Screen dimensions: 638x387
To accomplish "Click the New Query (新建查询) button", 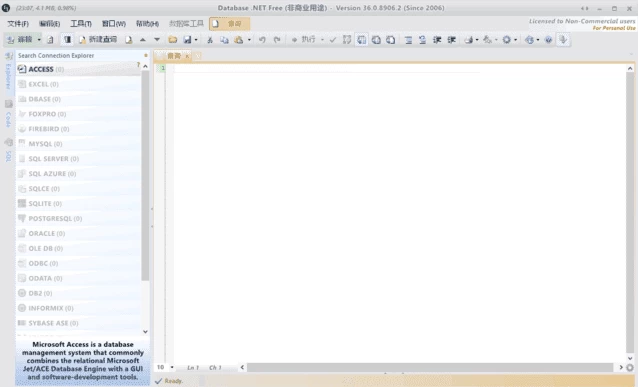I will coord(98,39).
